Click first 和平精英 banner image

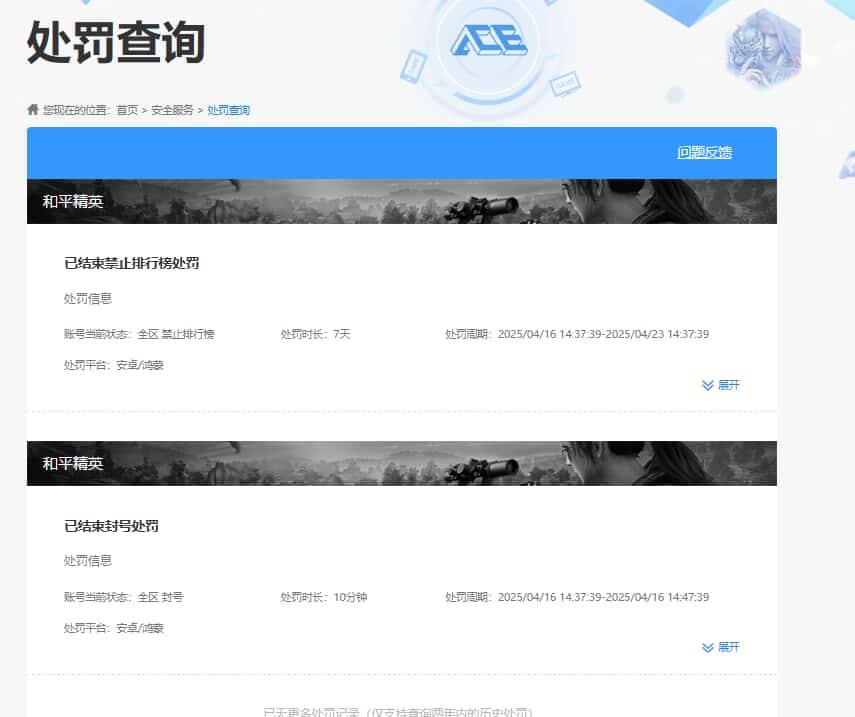[402, 201]
